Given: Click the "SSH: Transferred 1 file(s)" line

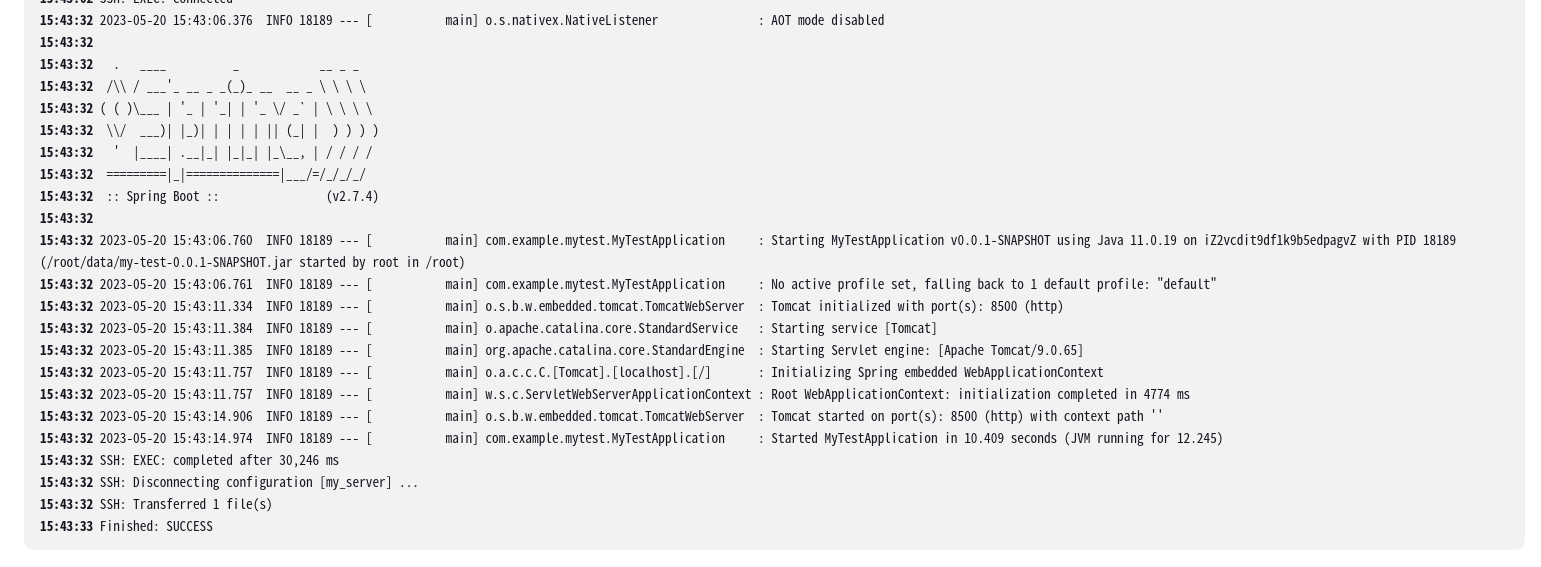Looking at the screenshot, I should 186,505.
